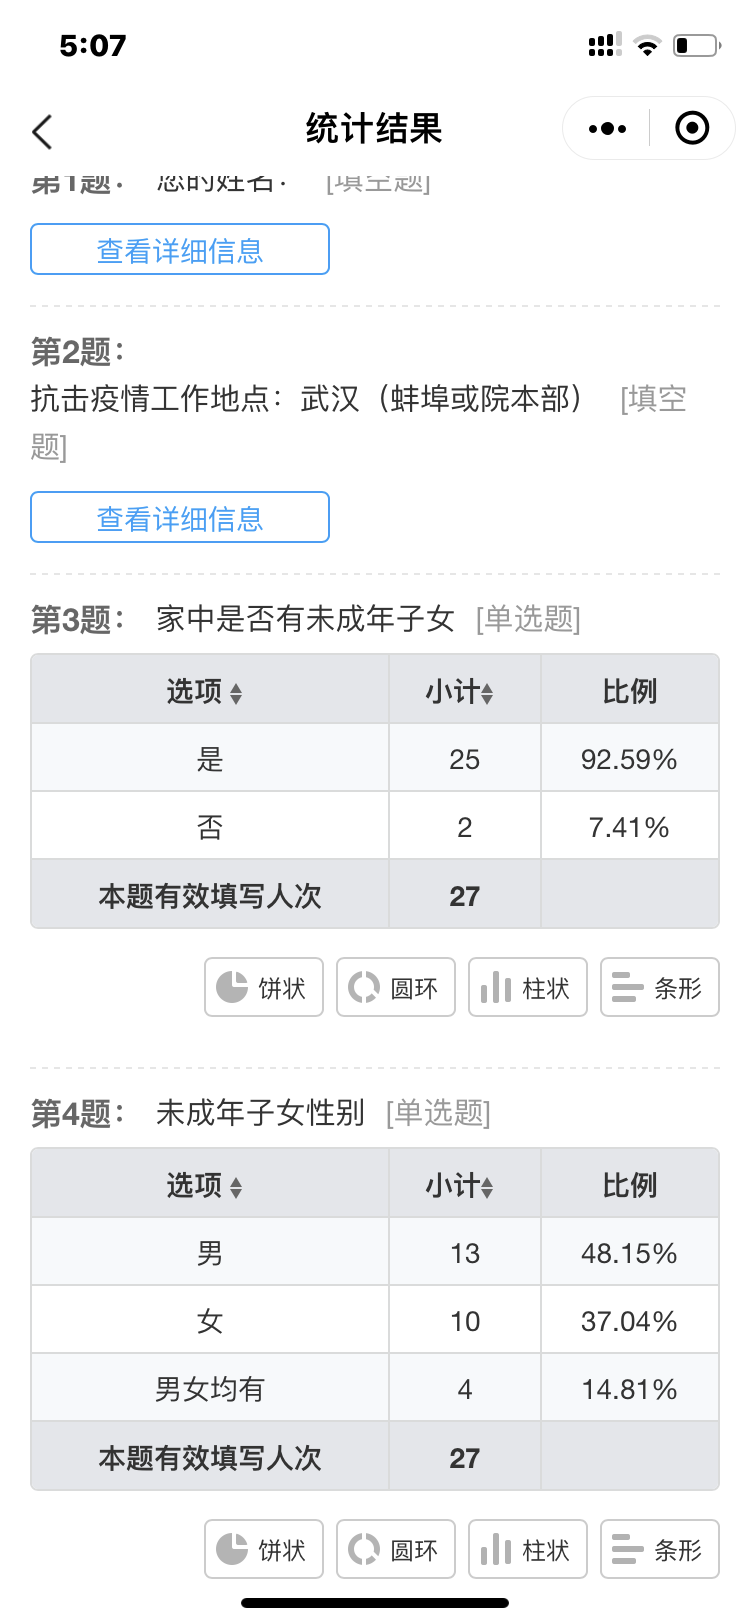Show column chart for question 3
750x1624 pixels.
click(528, 988)
